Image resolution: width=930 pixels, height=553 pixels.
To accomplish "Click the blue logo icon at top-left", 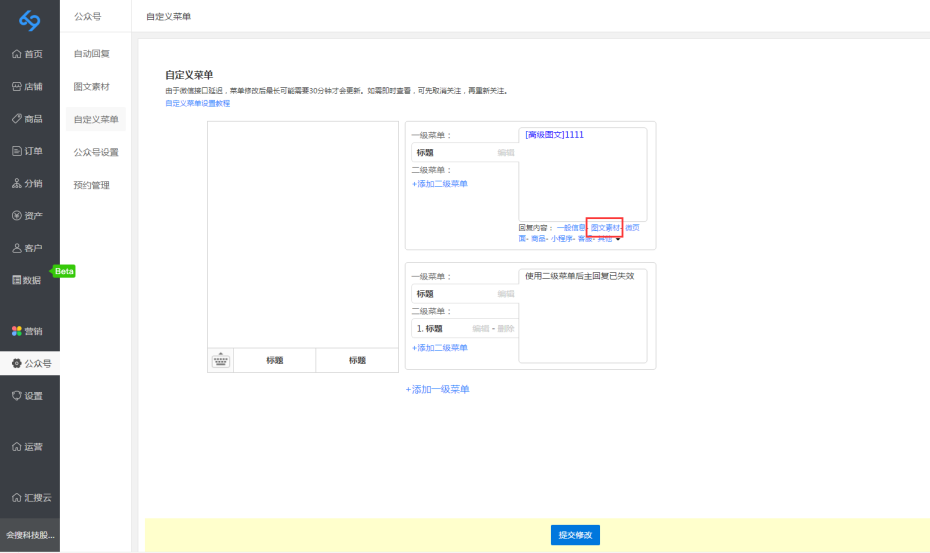I will tap(29, 19).
